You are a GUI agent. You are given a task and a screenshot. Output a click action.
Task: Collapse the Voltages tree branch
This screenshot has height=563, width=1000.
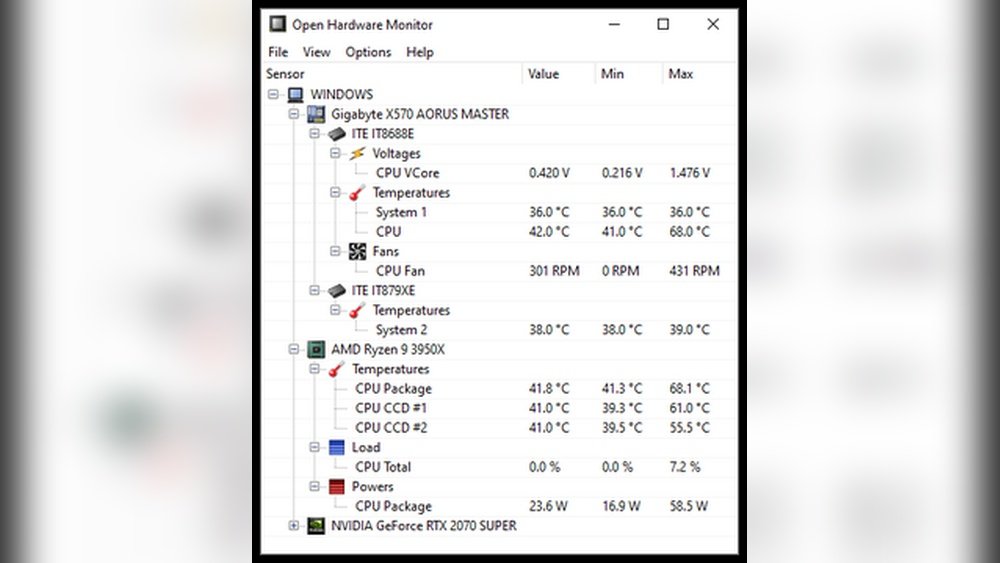335,153
